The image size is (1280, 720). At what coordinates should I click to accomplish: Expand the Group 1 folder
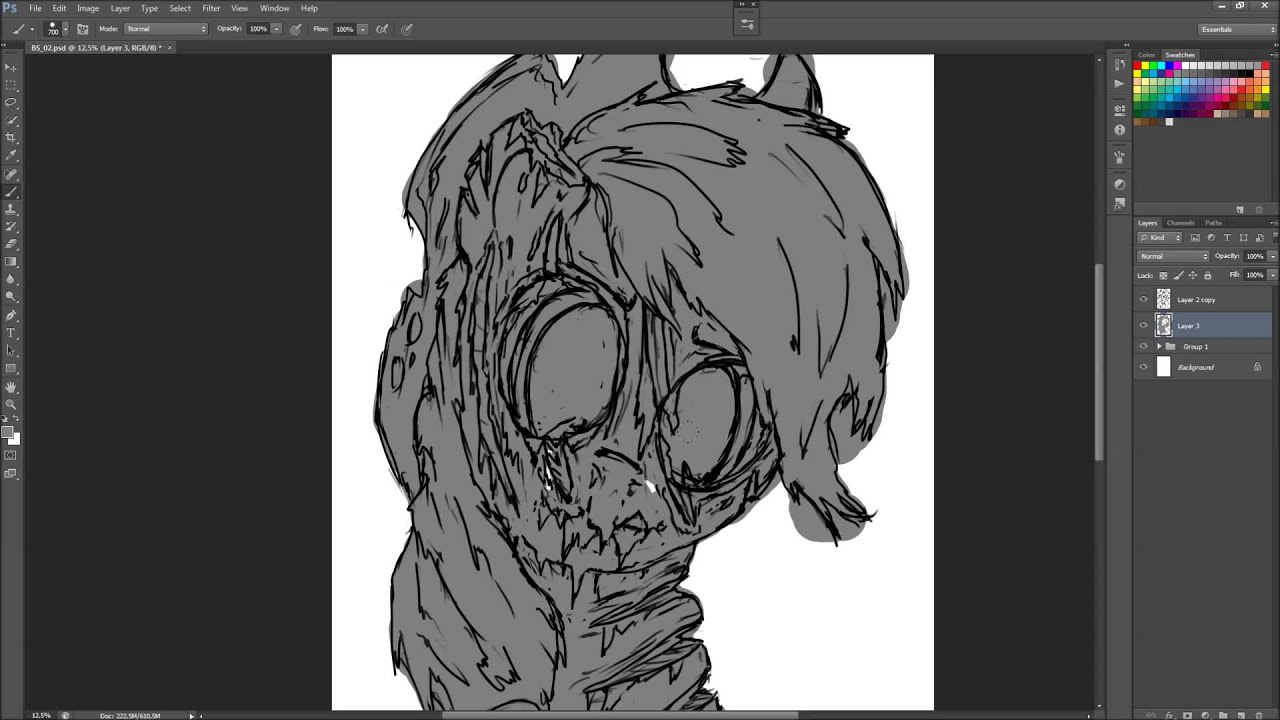[x=1159, y=346]
